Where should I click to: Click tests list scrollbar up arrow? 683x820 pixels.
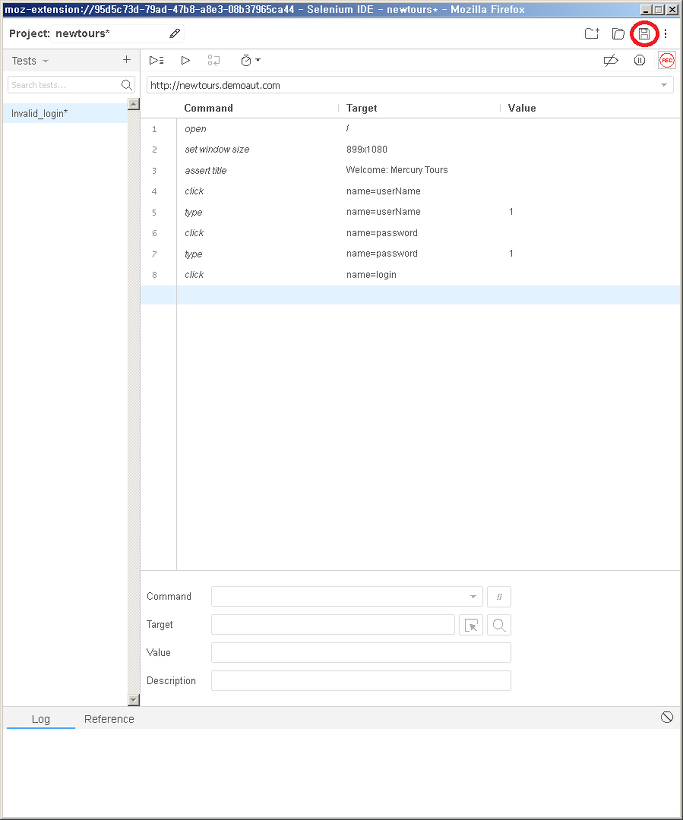pyautogui.click(x=134, y=104)
